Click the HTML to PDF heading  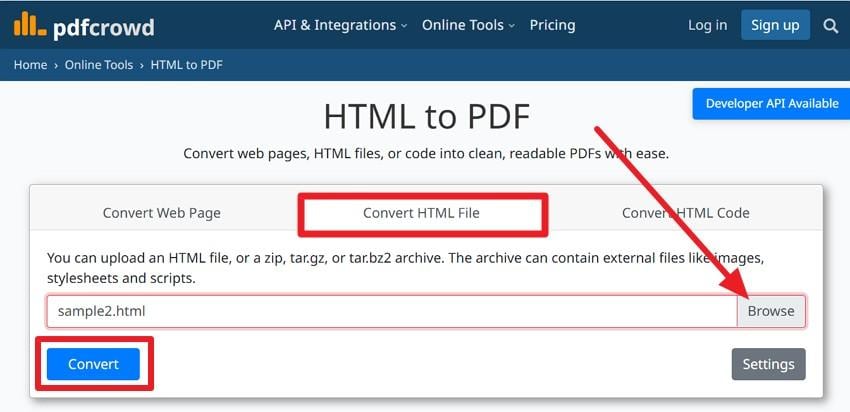point(427,116)
